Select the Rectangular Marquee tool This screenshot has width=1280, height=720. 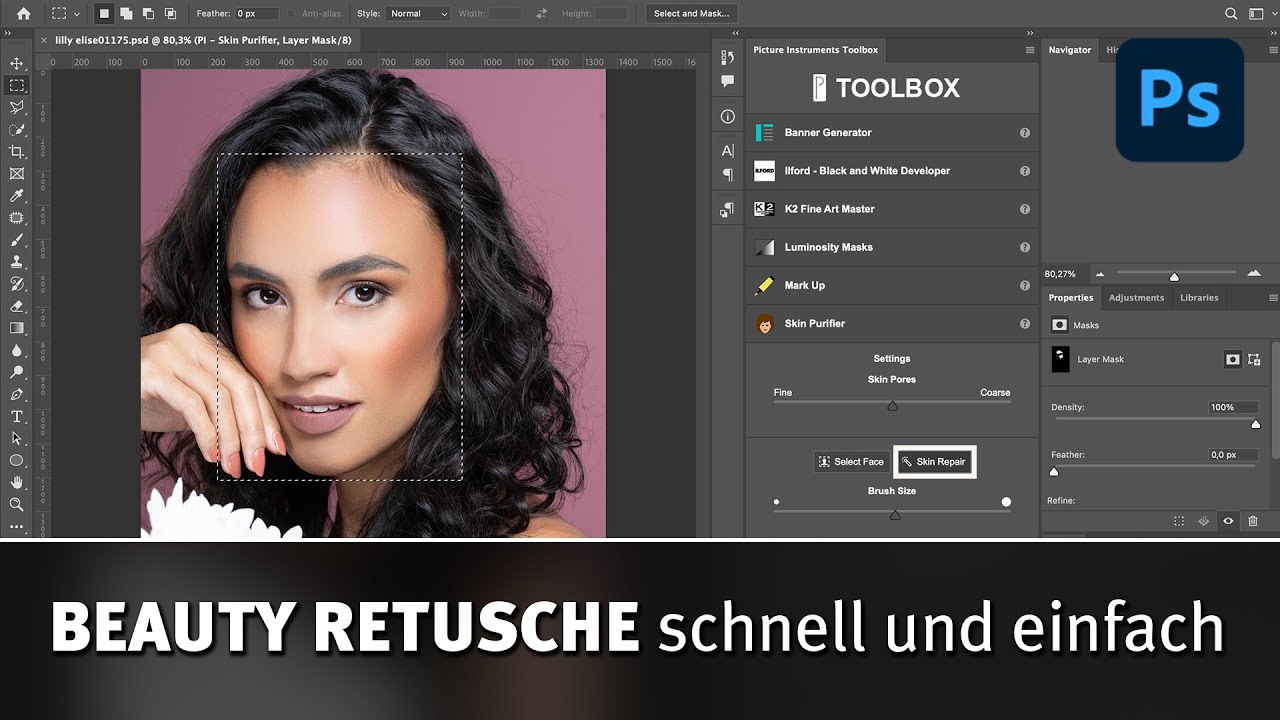(16, 86)
